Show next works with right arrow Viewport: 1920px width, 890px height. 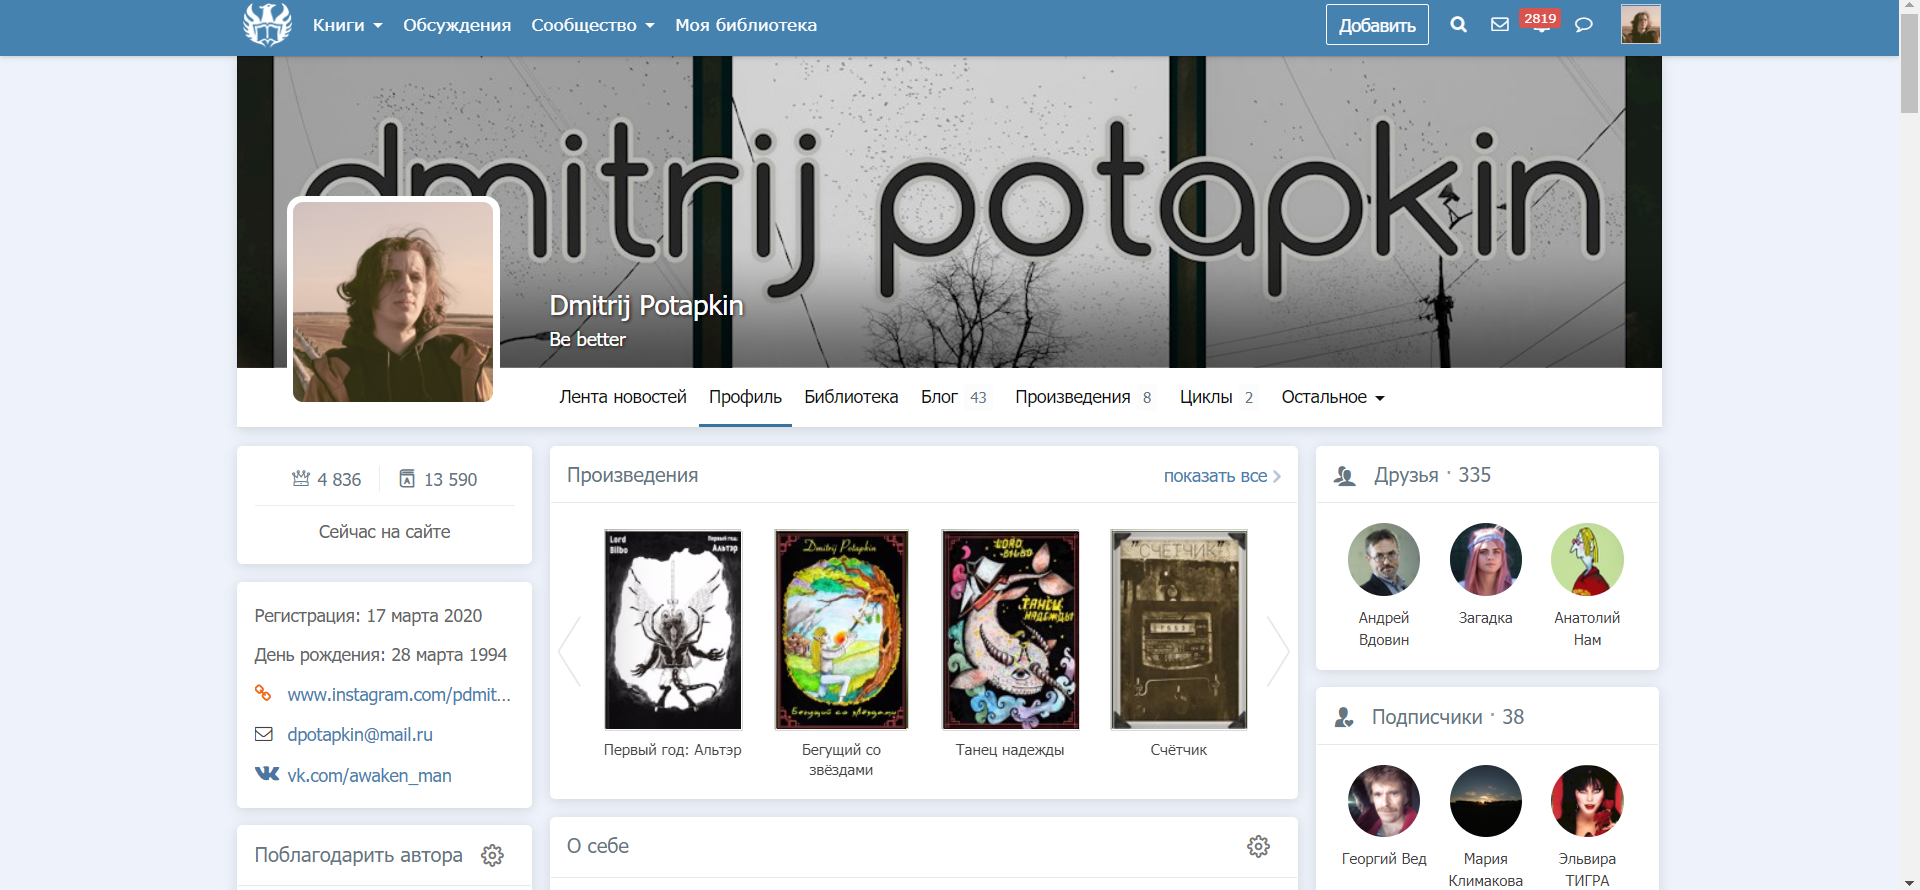(x=1277, y=651)
